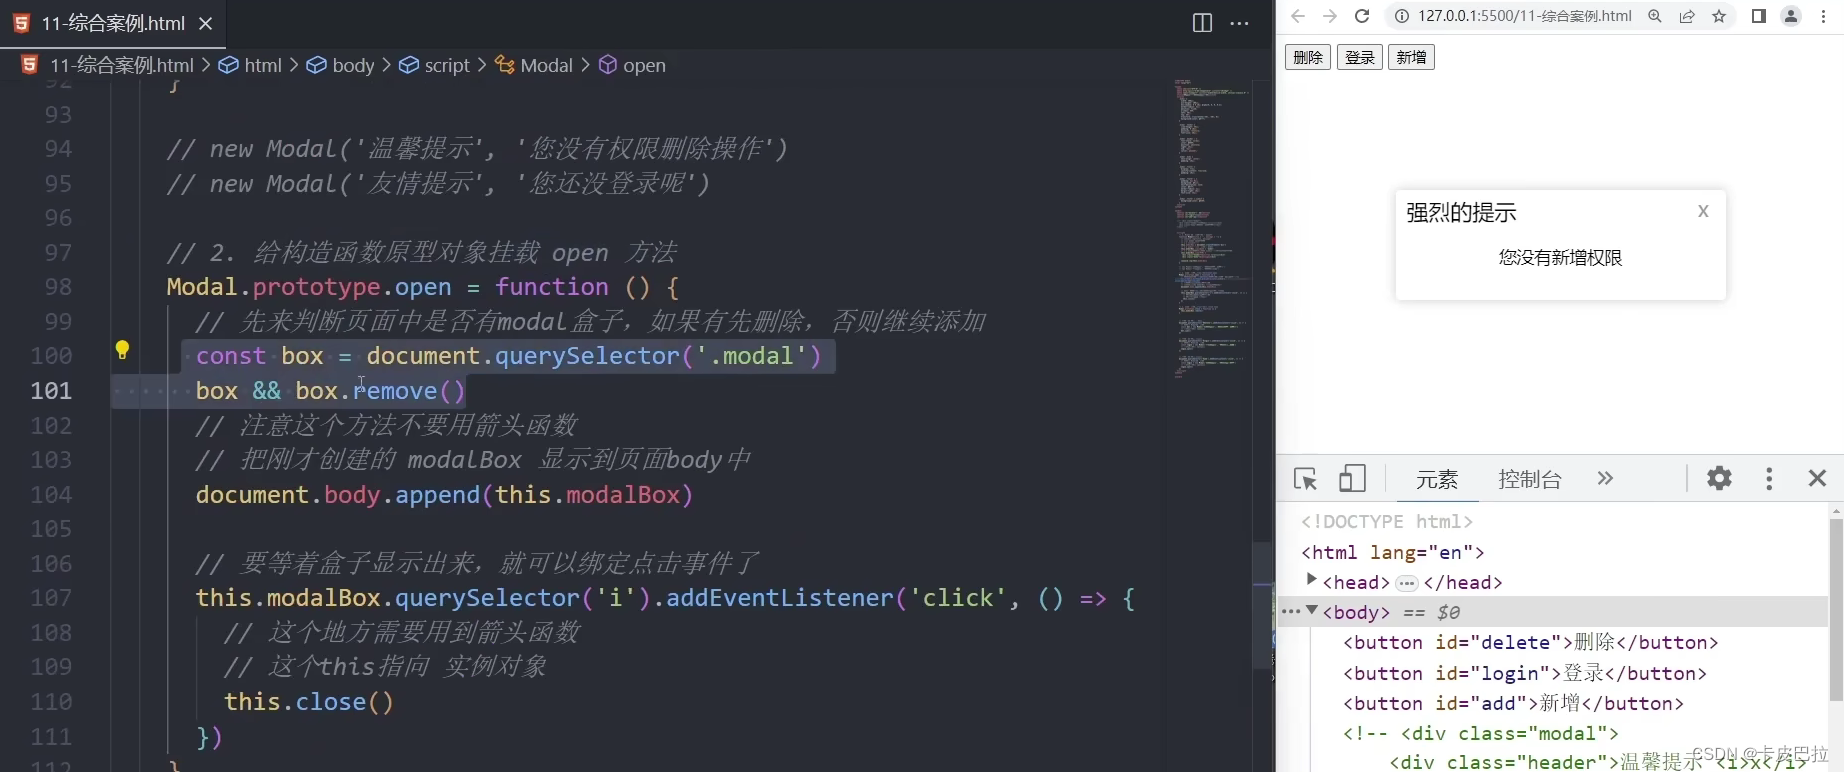Click the HTML5 file icon on editor tab
Image resolution: width=1844 pixels, height=772 pixels.
(22, 23)
